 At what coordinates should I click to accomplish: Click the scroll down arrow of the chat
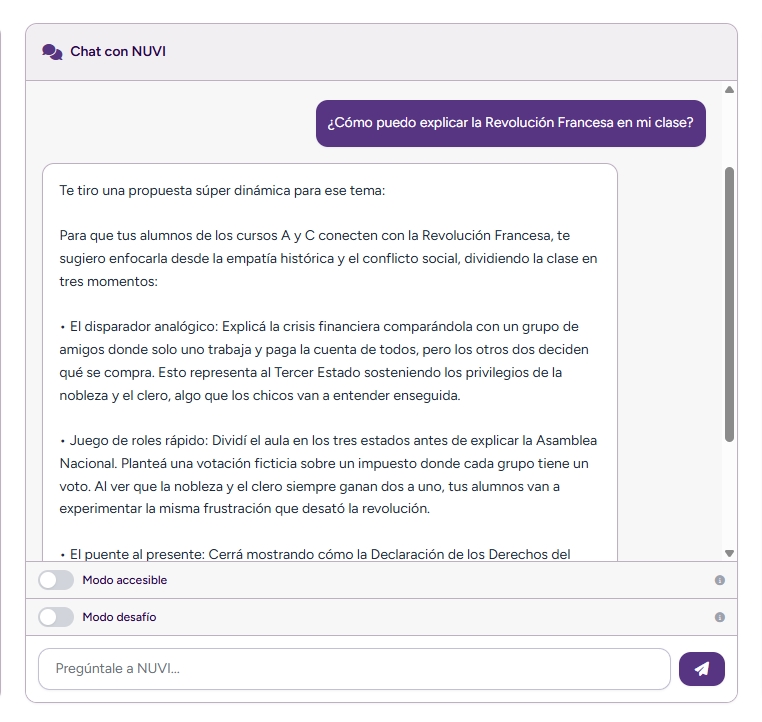click(x=729, y=553)
